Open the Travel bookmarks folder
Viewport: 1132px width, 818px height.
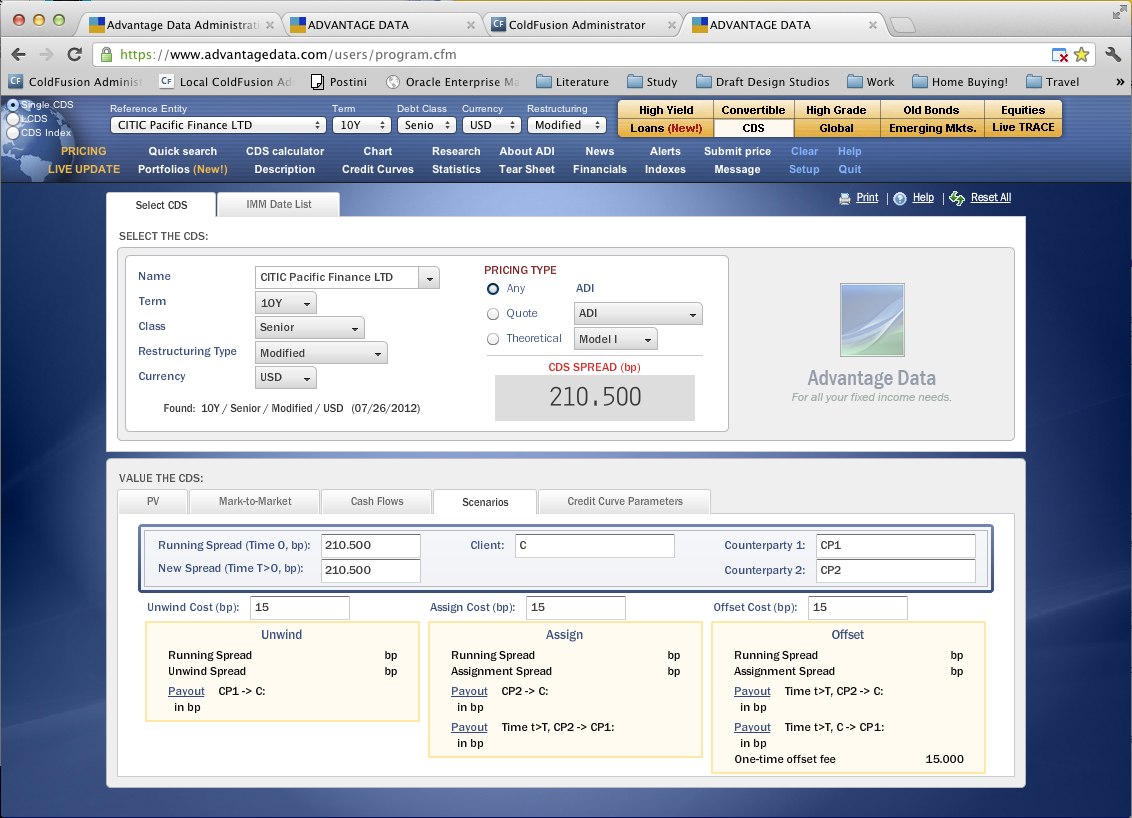(x=1053, y=82)
